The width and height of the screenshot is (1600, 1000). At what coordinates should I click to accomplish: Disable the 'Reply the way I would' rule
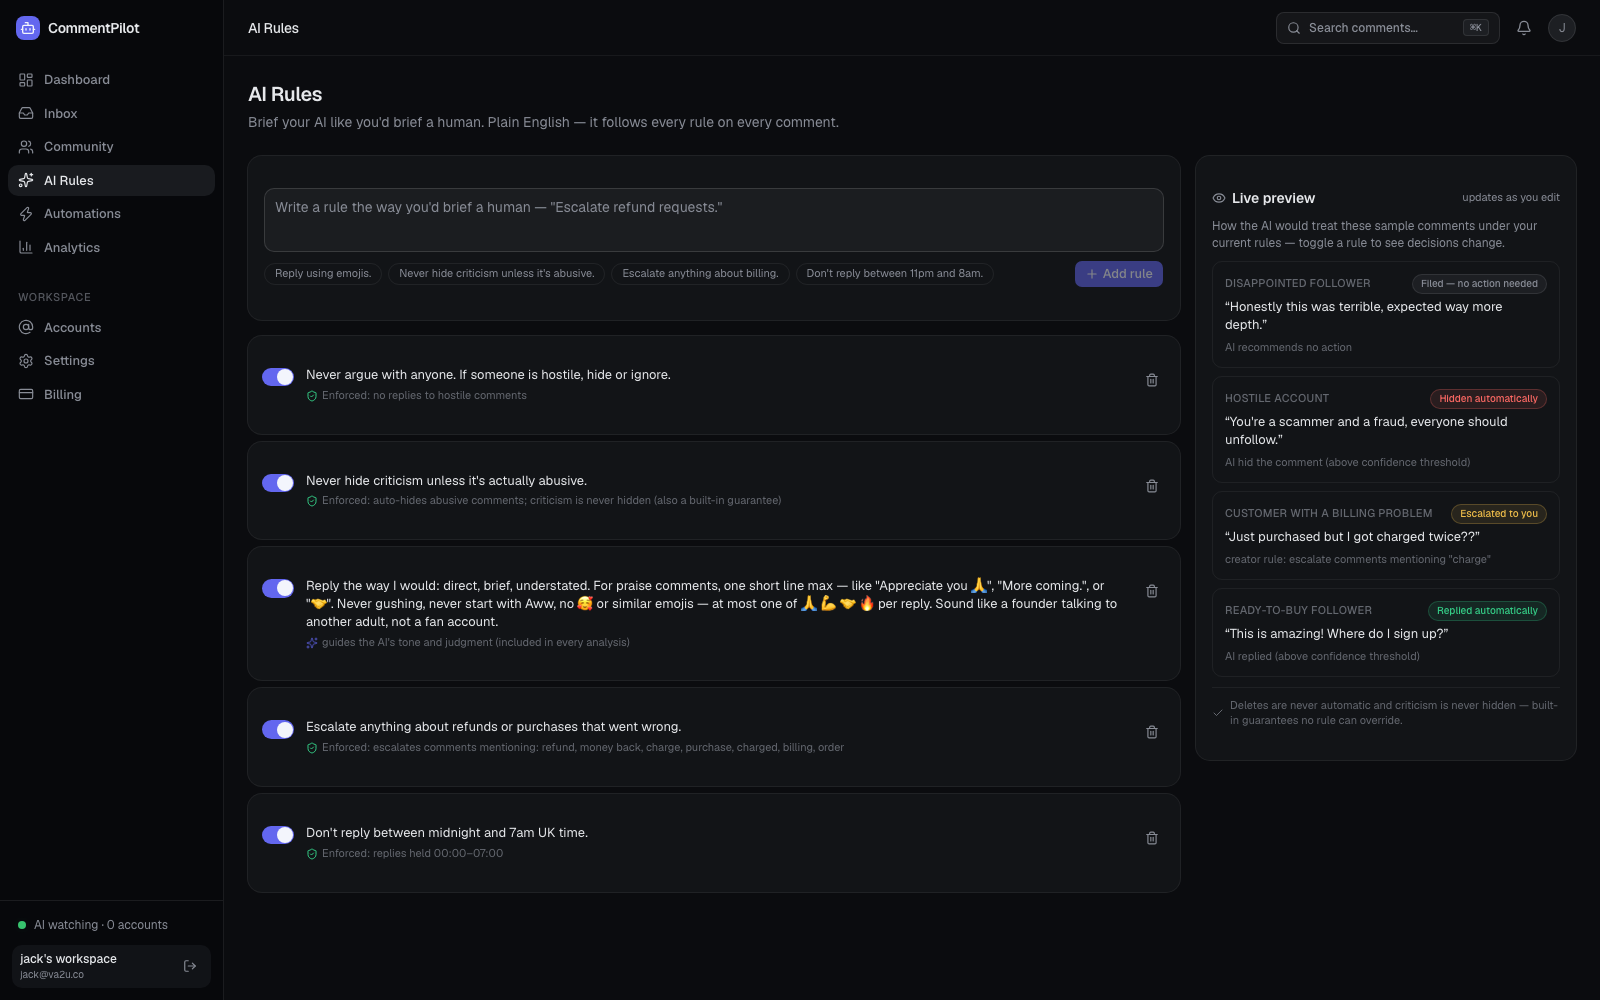tap(278, 588)
